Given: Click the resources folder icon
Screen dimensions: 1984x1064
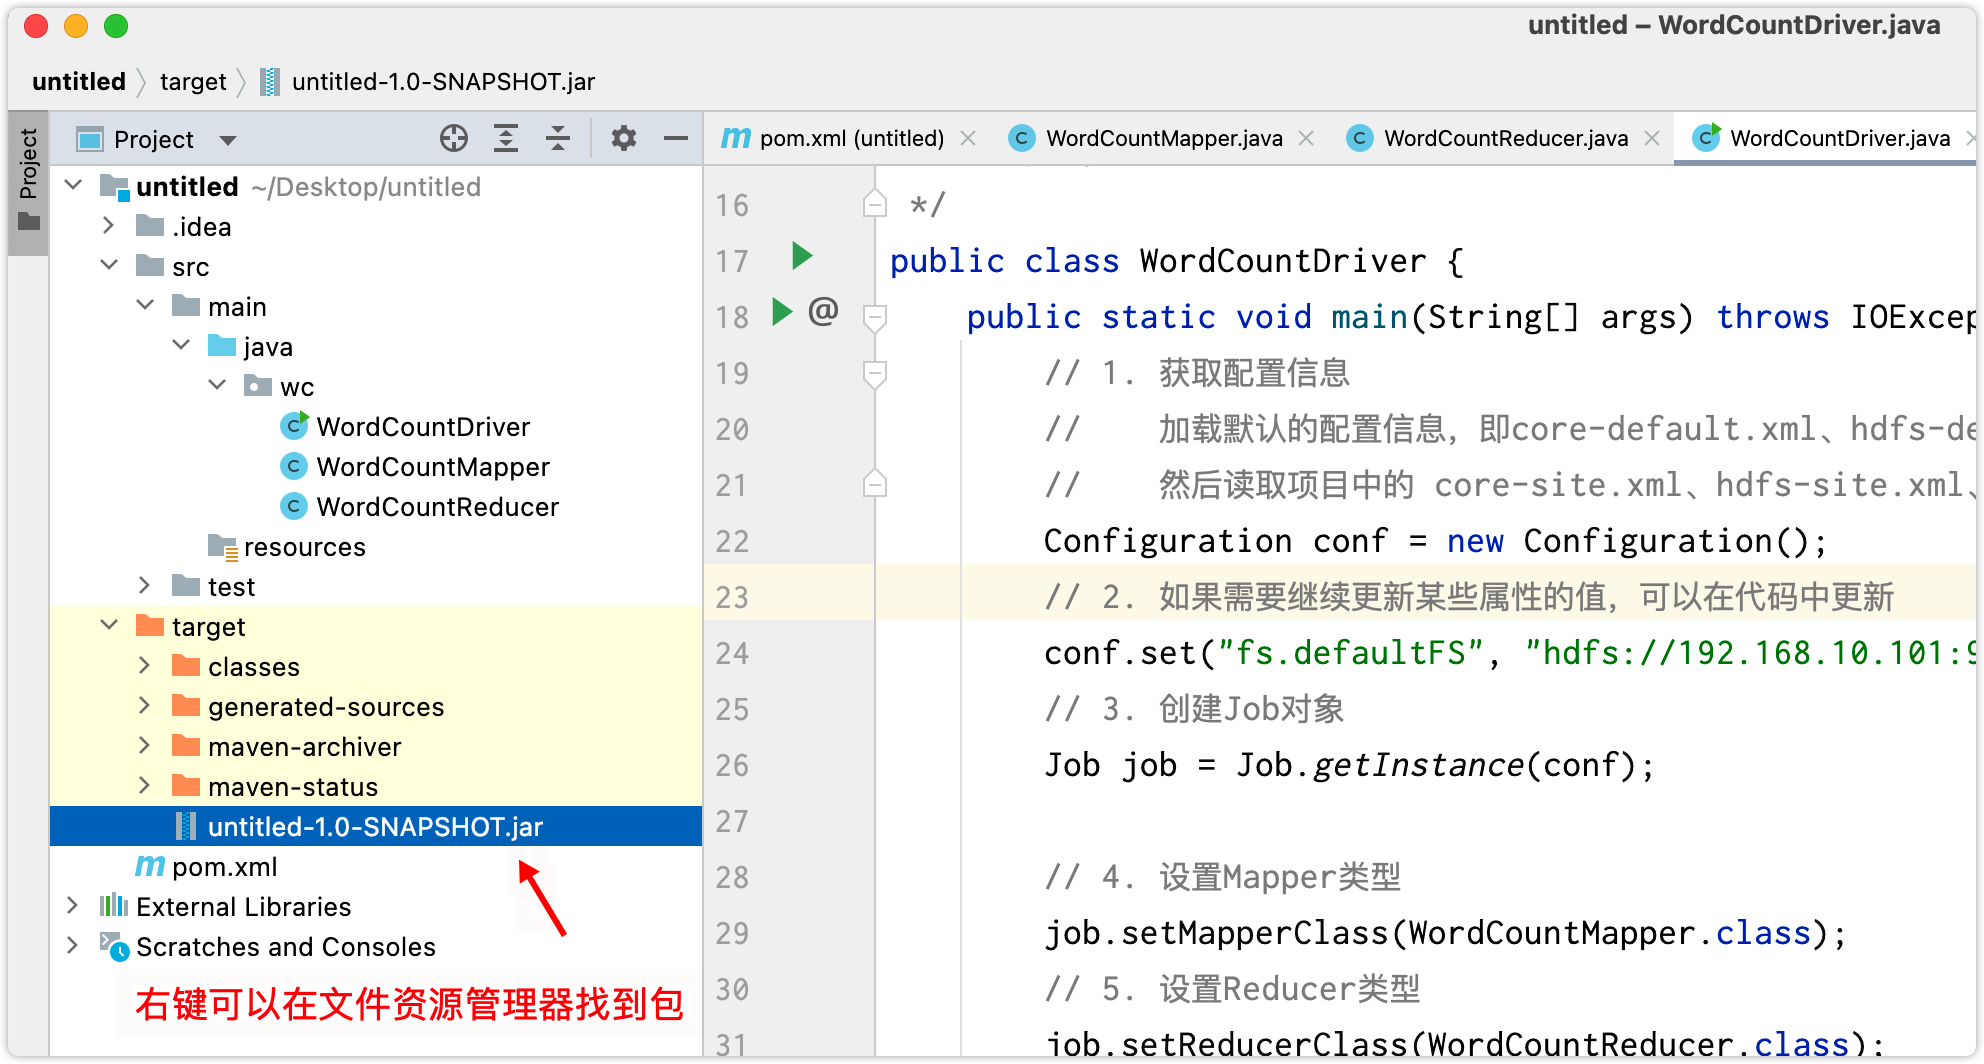Looking at the screenshot, I should click(222, 546).
